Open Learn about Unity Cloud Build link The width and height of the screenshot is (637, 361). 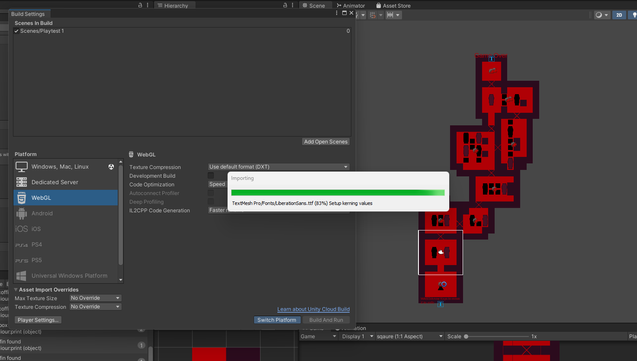click(313, 309)
